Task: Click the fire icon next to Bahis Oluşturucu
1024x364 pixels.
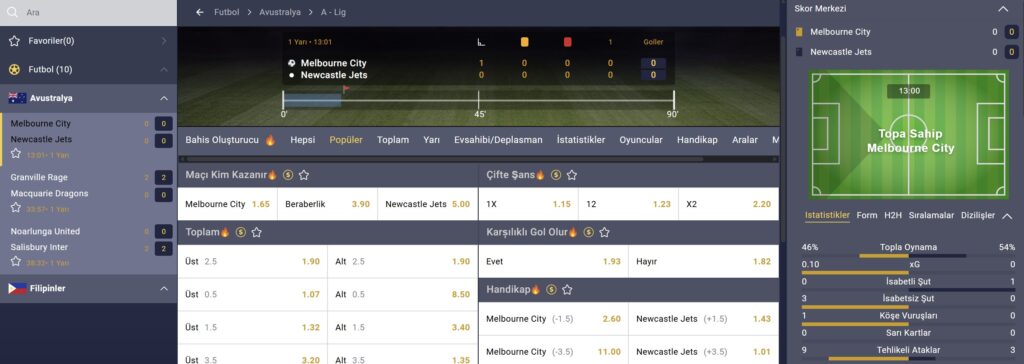Action: click(270, 140)
